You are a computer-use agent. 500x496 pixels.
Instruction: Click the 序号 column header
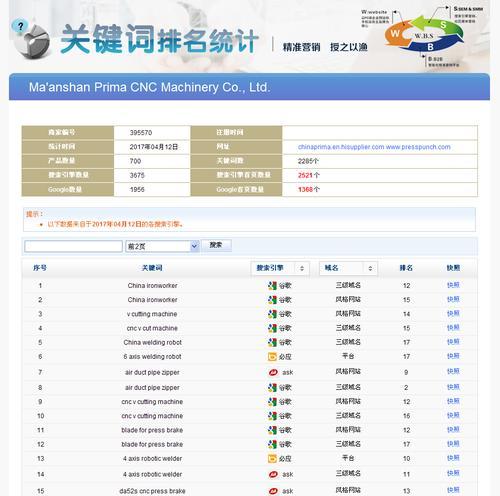(x=40, y=268)
